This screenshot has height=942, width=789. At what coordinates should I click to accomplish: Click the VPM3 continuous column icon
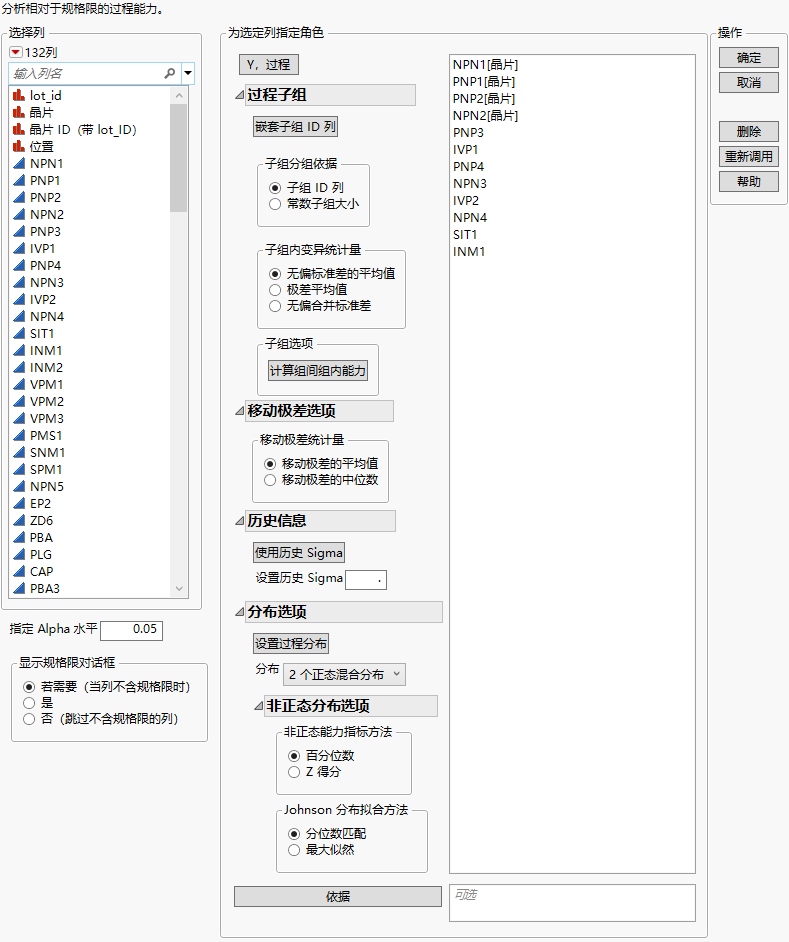click(19, 418)
